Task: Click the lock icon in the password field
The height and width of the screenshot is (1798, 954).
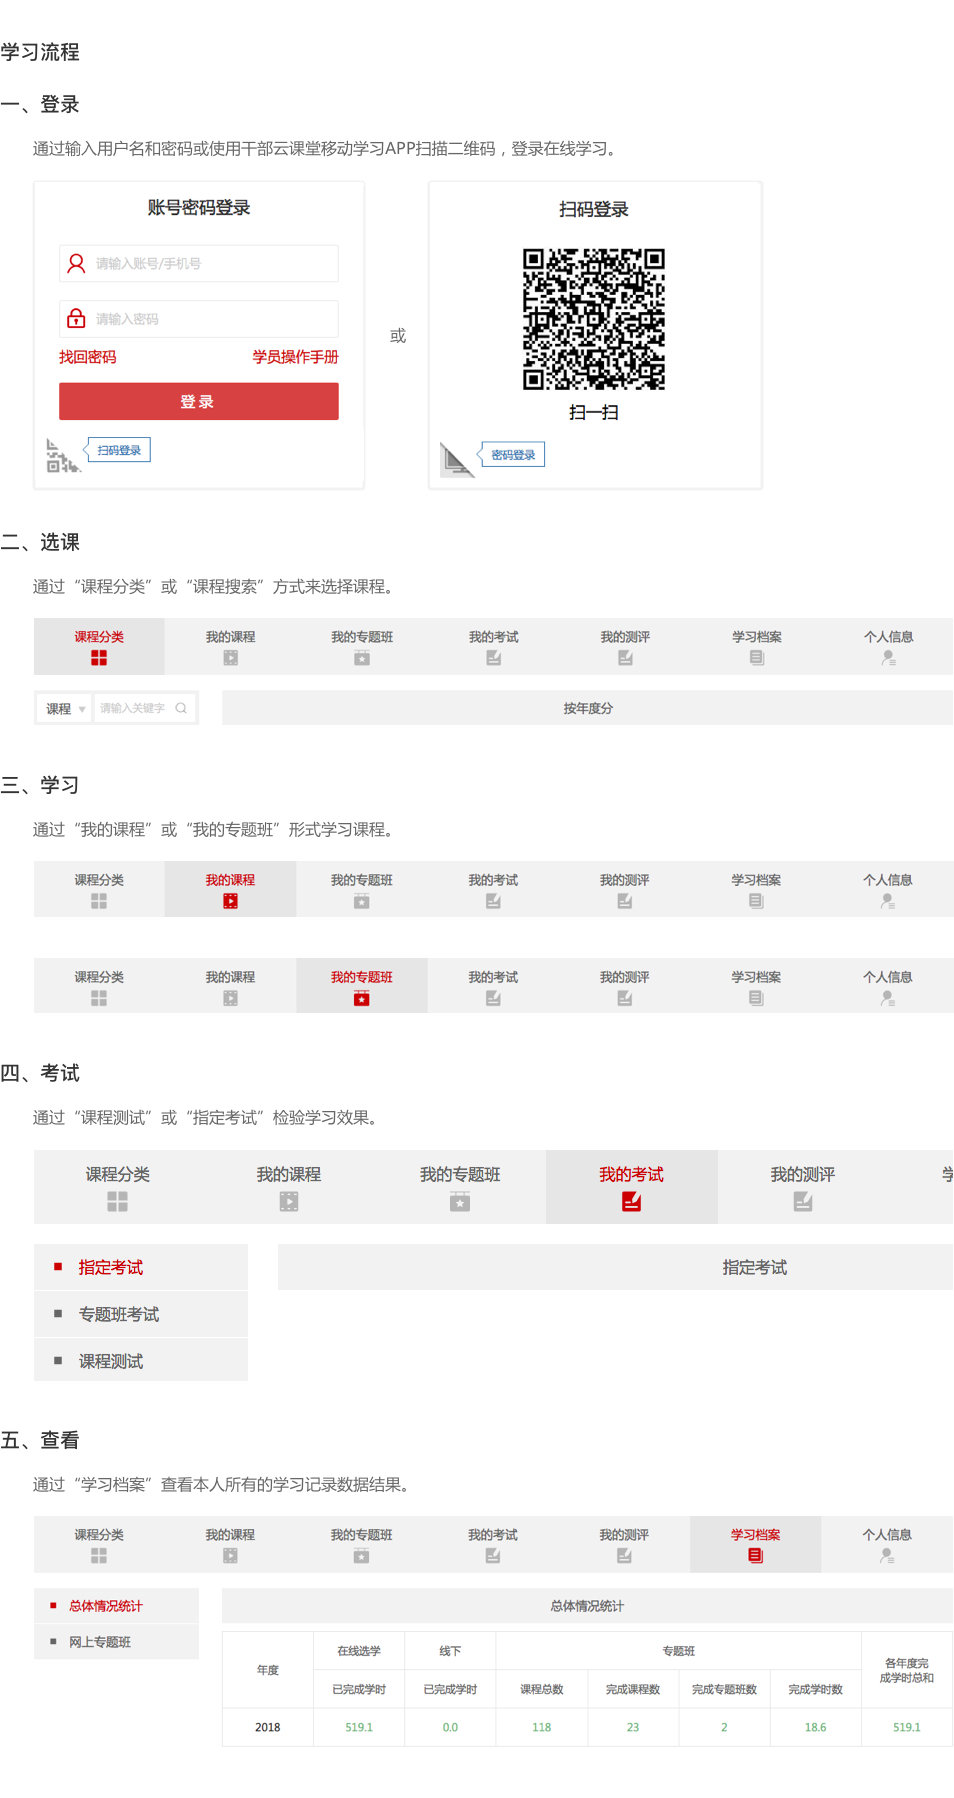Action: click(x=76, y=318)
